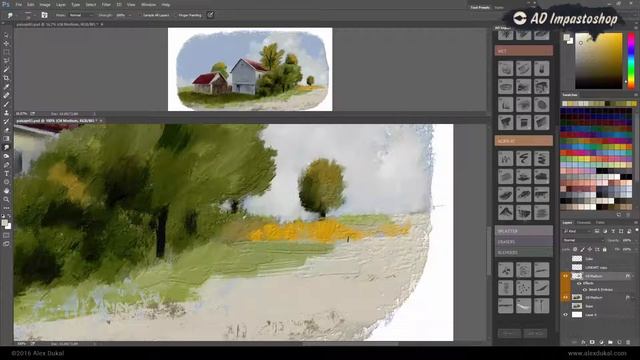This screenshot has height=360, width=640.
Task: Select the Clone Stamp tool
Action: tap(6, 113)
